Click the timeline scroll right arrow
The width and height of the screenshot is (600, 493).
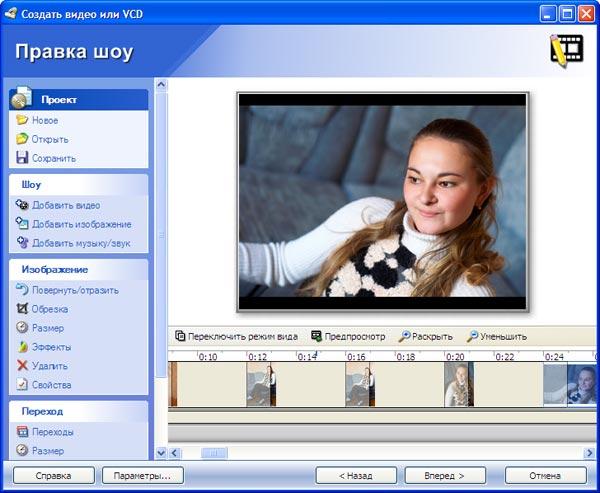pos(589,453)
